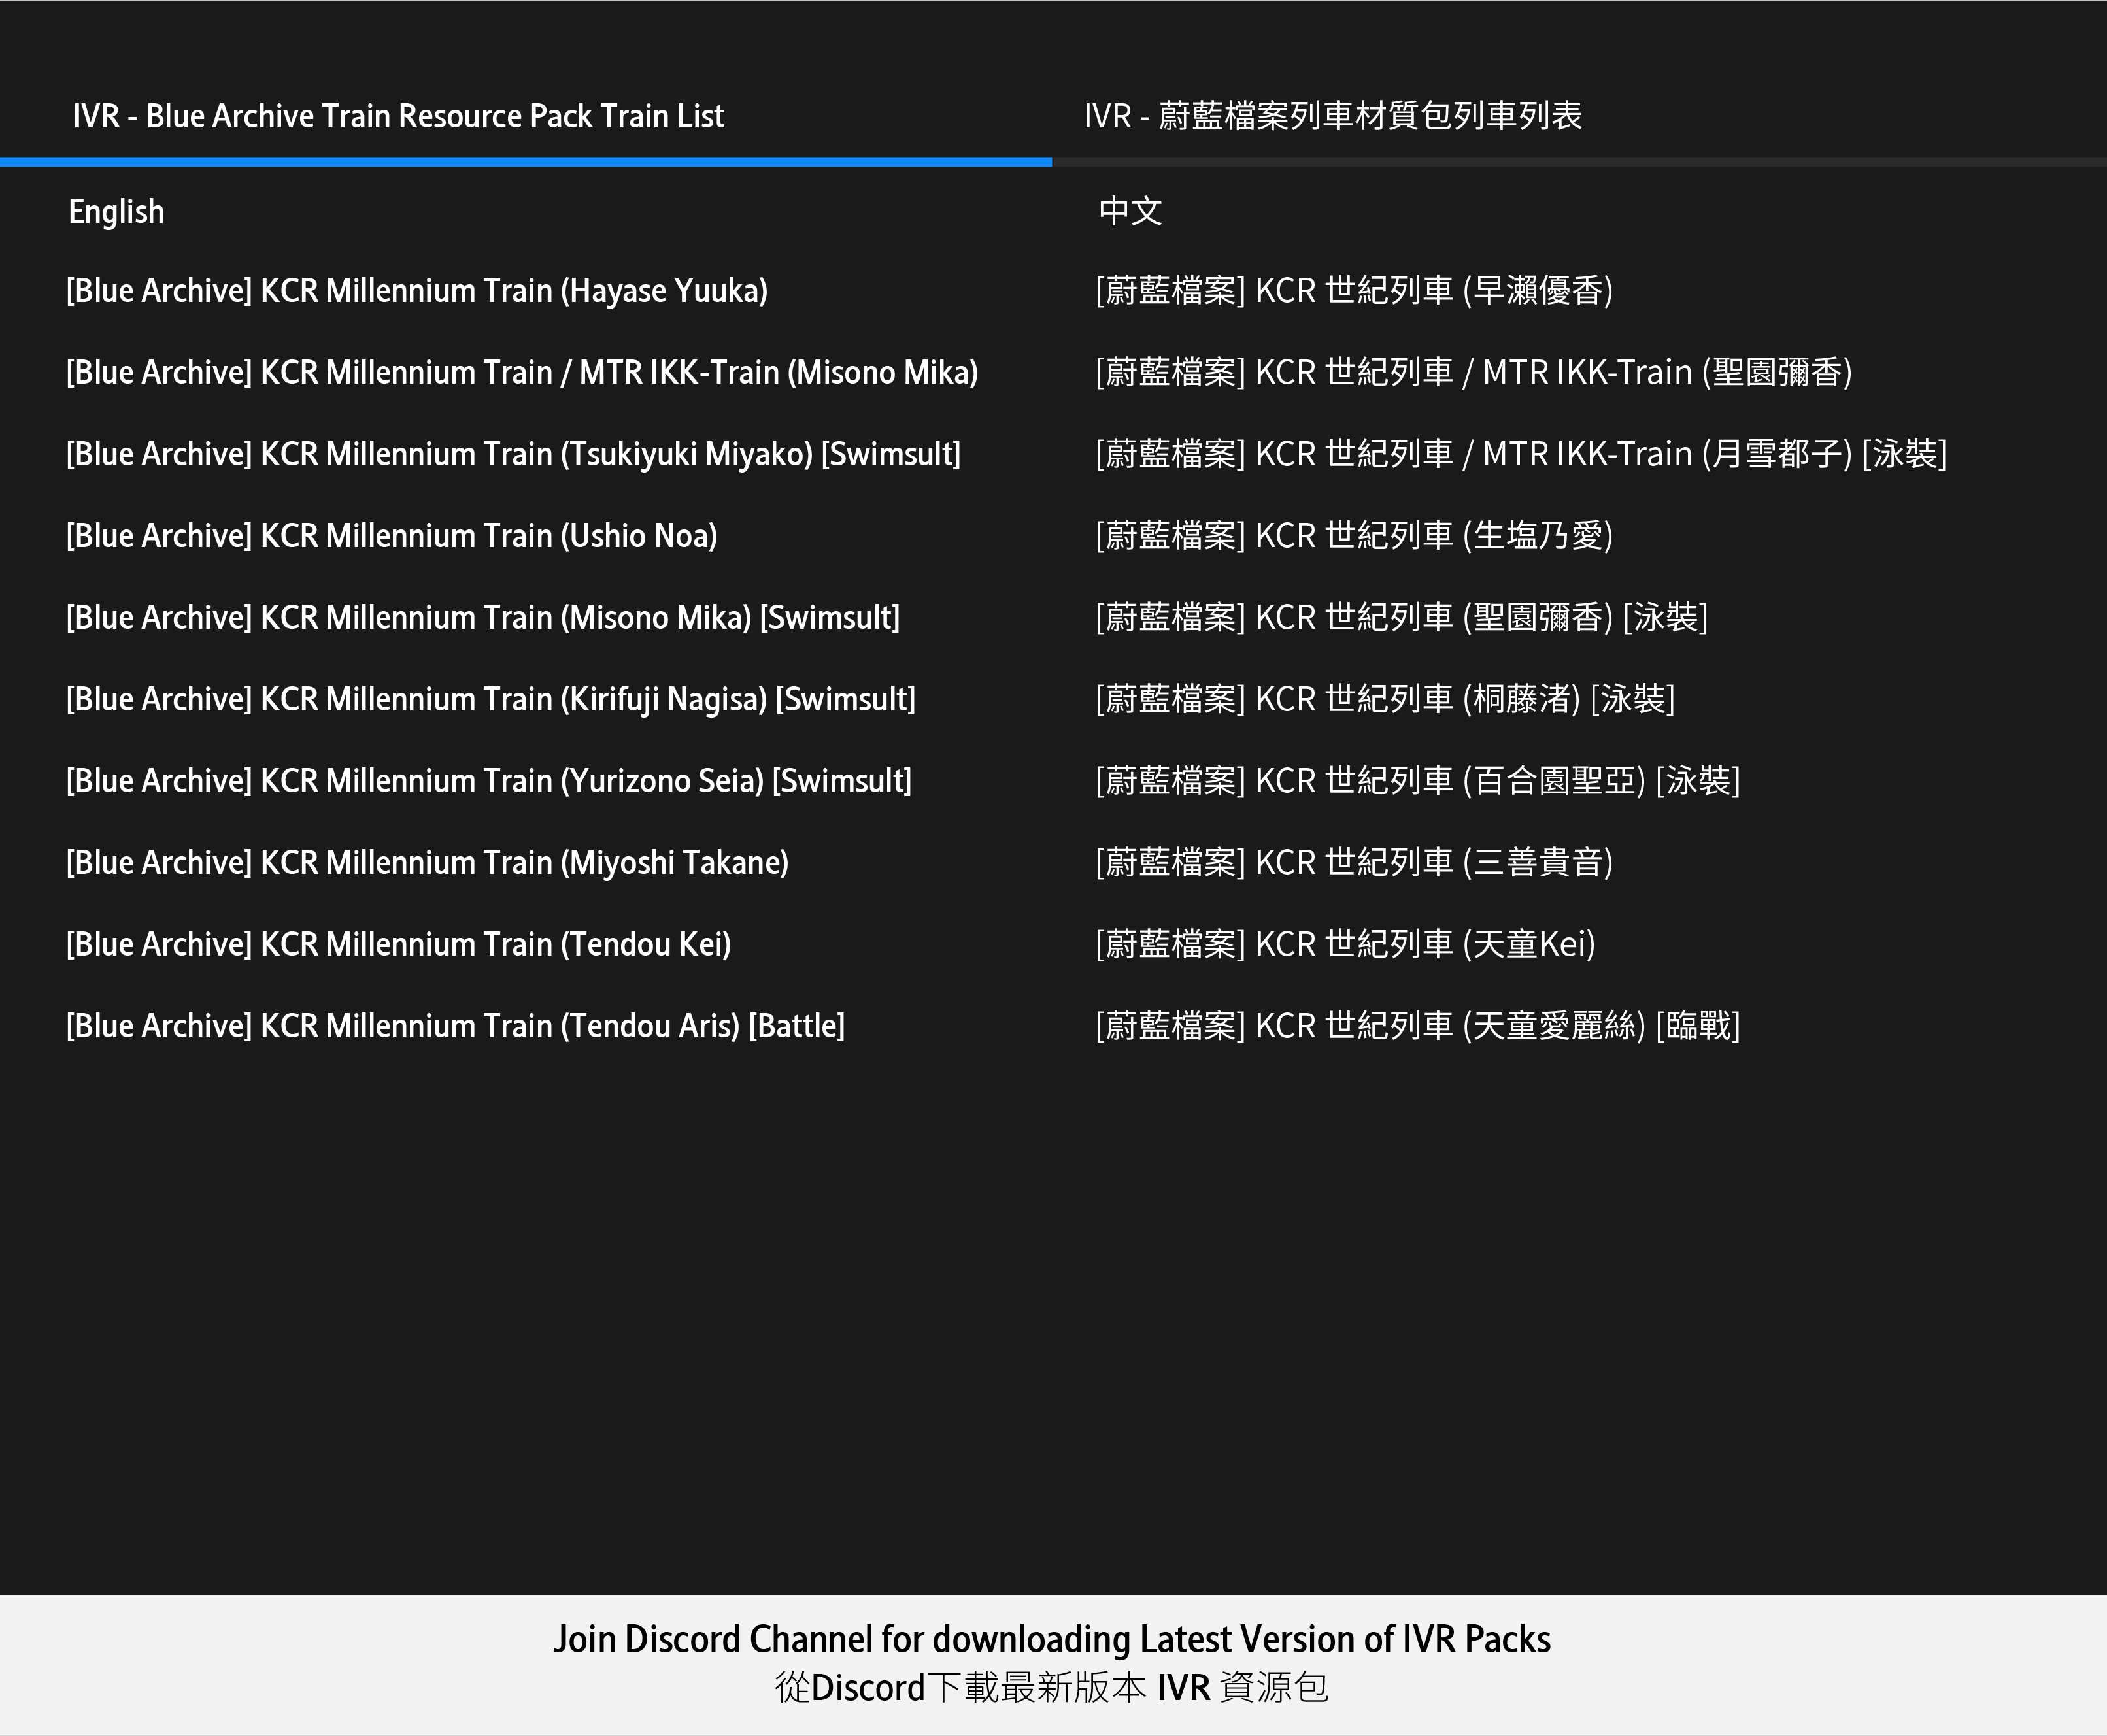Click the "English" column heading
This screenshot has height=1736, width=2107.
(x=116, y=212)
